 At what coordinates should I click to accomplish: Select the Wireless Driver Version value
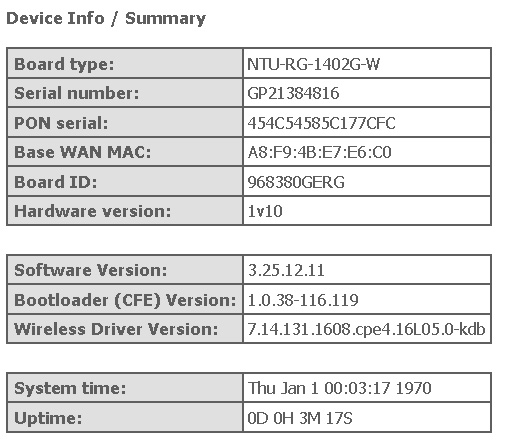pyautogui.click(x=366, y=329)
